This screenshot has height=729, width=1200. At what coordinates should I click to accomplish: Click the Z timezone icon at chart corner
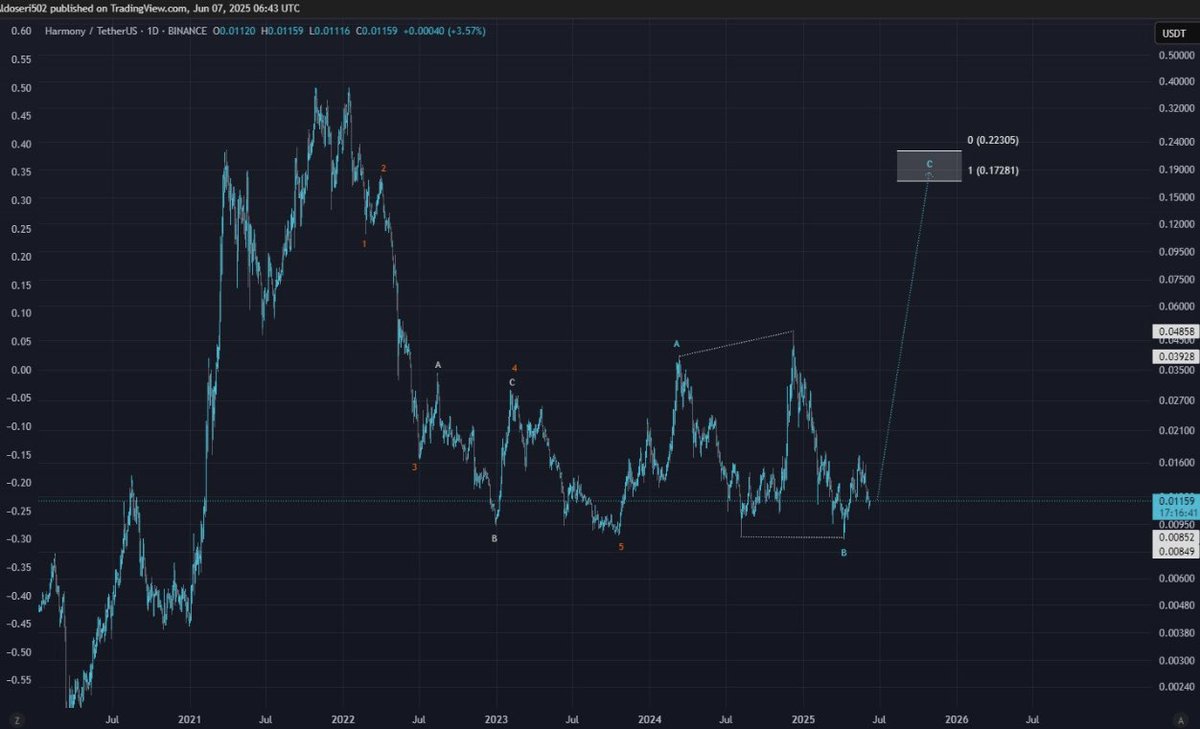(16, 719)
